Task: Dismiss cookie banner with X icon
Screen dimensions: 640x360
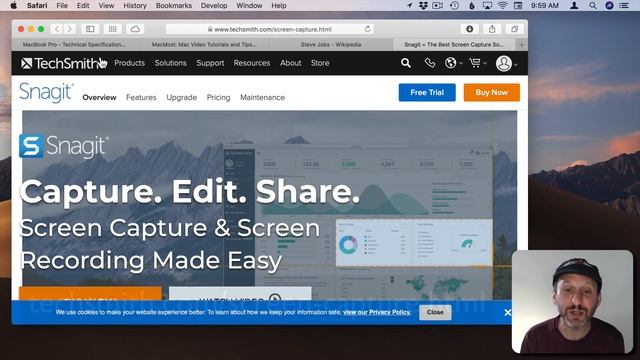Action: 507,313
